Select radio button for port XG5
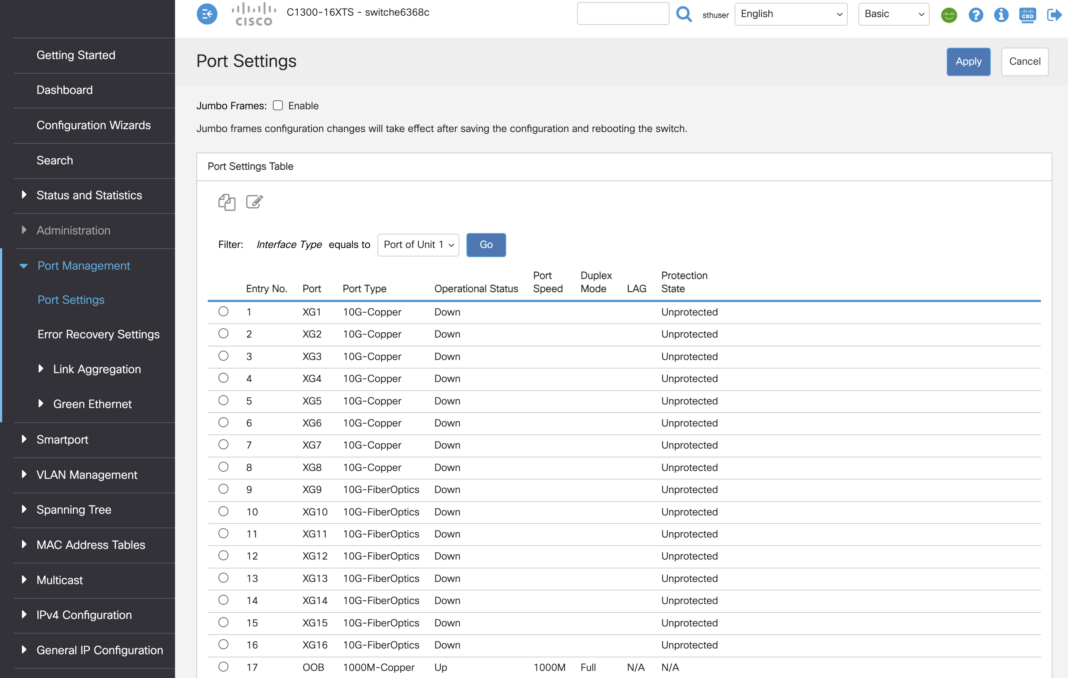This screenshot has width=1068, height=678. click(x=223, y=400)
